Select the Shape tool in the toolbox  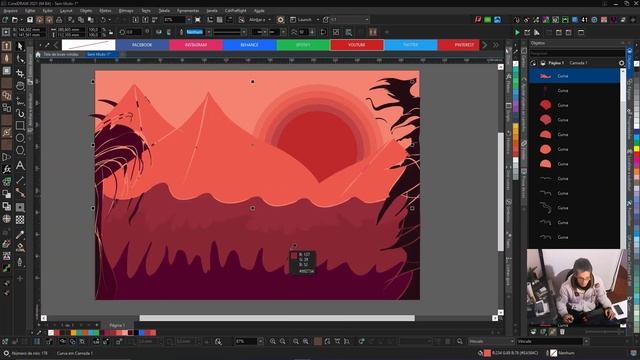(x=20, y=60)
